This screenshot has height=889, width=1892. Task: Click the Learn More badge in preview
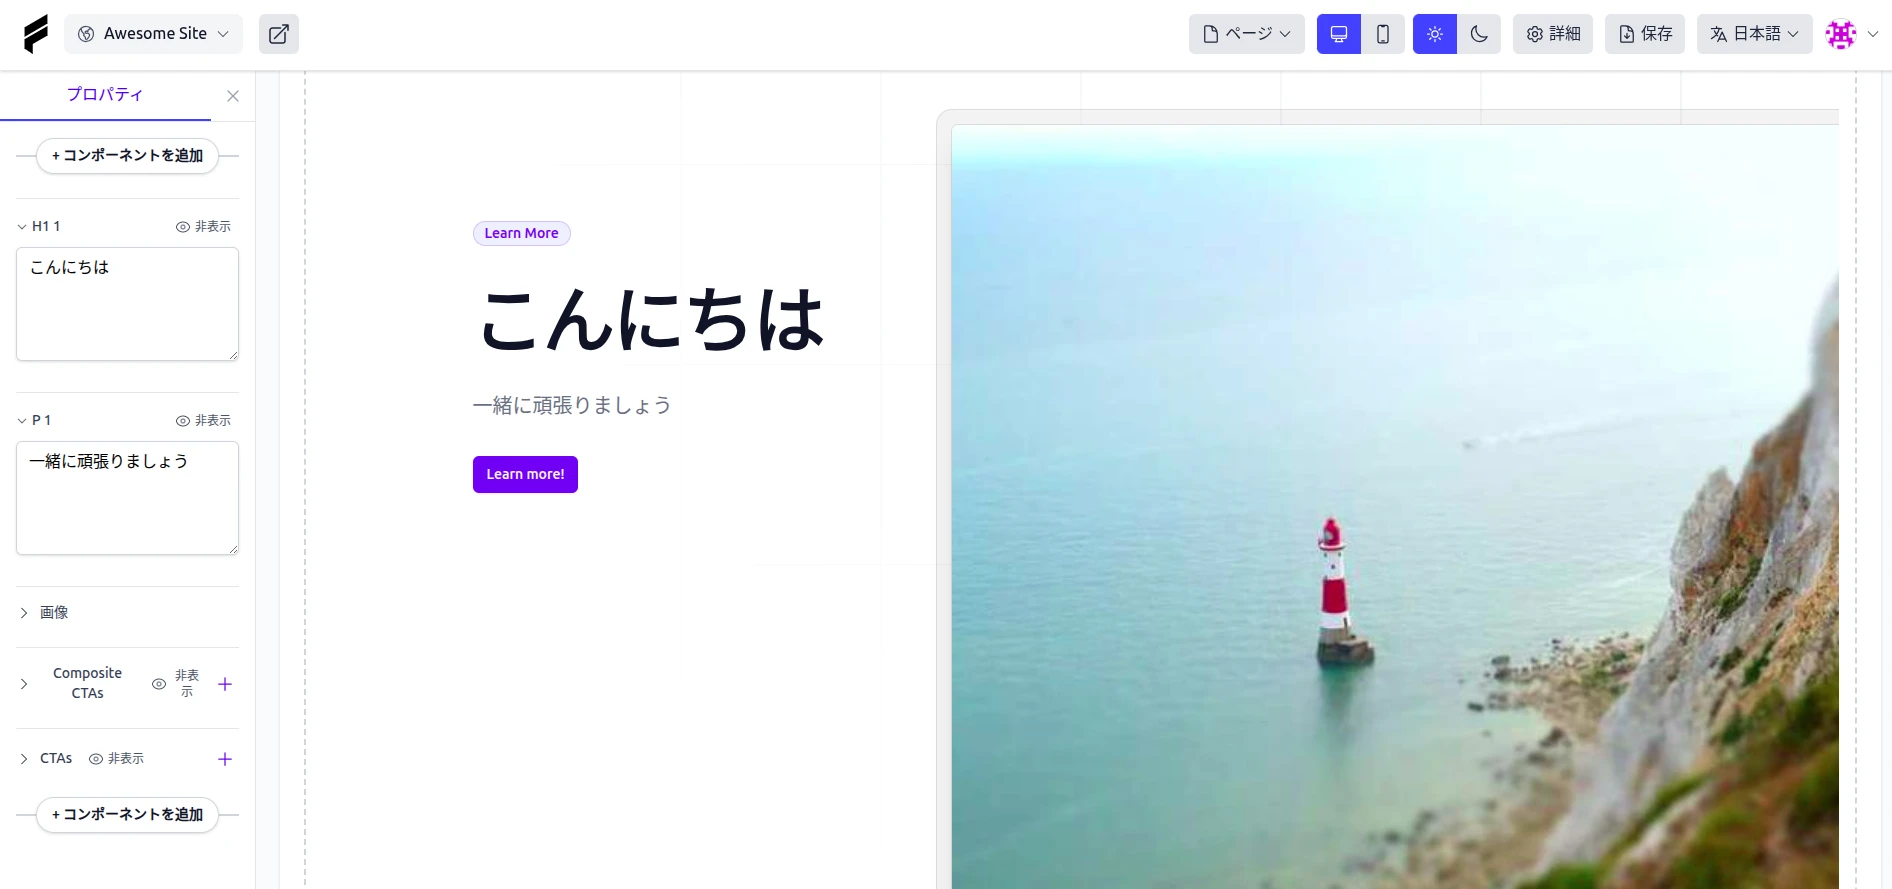[521, 233]
